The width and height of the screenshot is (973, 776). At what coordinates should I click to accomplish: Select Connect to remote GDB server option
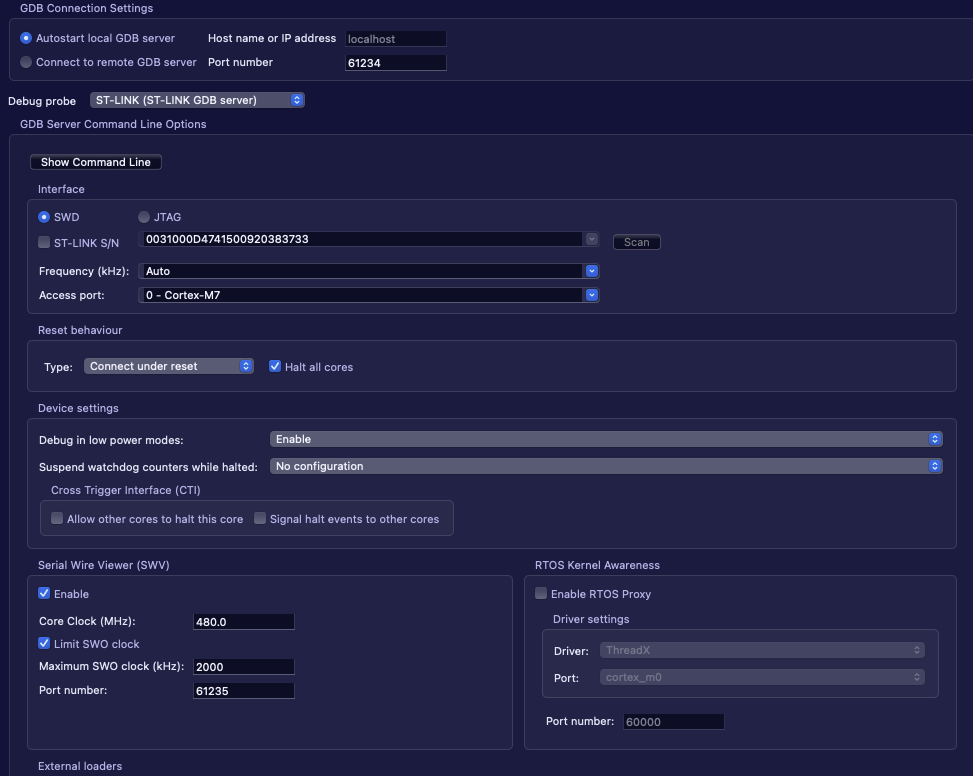coord(26,62)
